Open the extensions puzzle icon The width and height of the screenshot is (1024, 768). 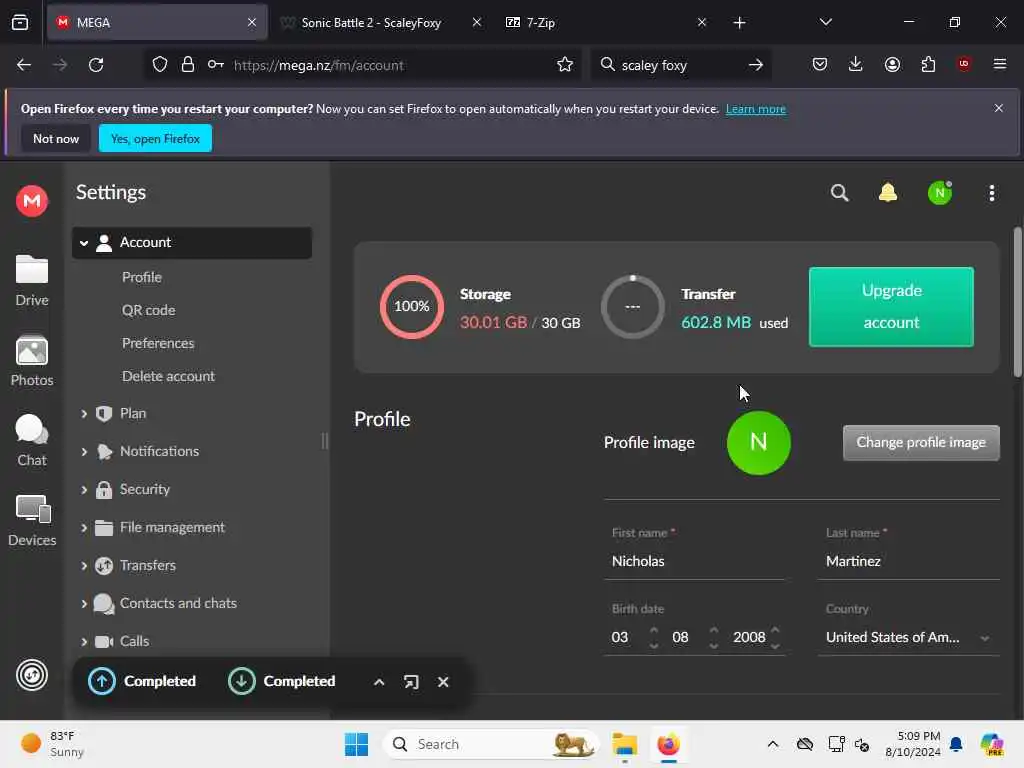(928, 64)
